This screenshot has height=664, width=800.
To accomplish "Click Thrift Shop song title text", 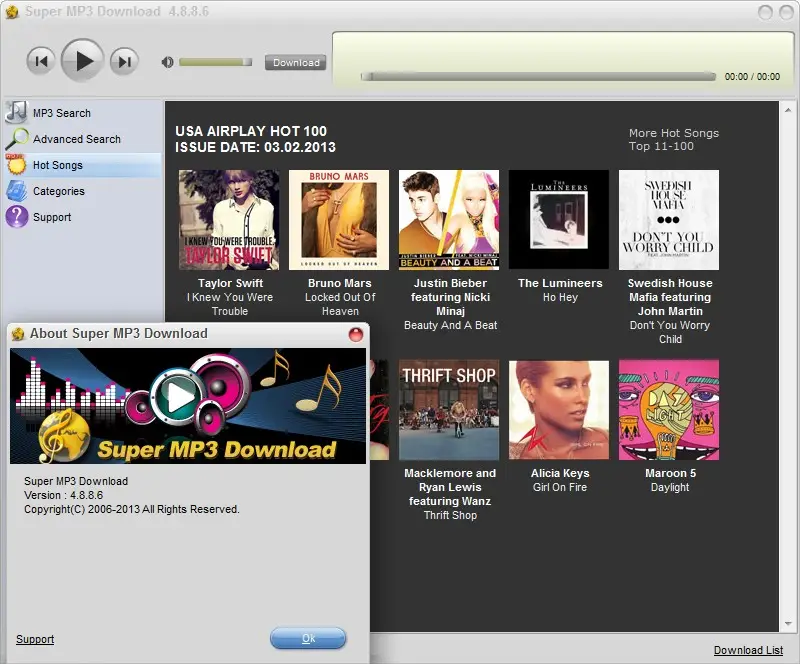I will (451, 515).
